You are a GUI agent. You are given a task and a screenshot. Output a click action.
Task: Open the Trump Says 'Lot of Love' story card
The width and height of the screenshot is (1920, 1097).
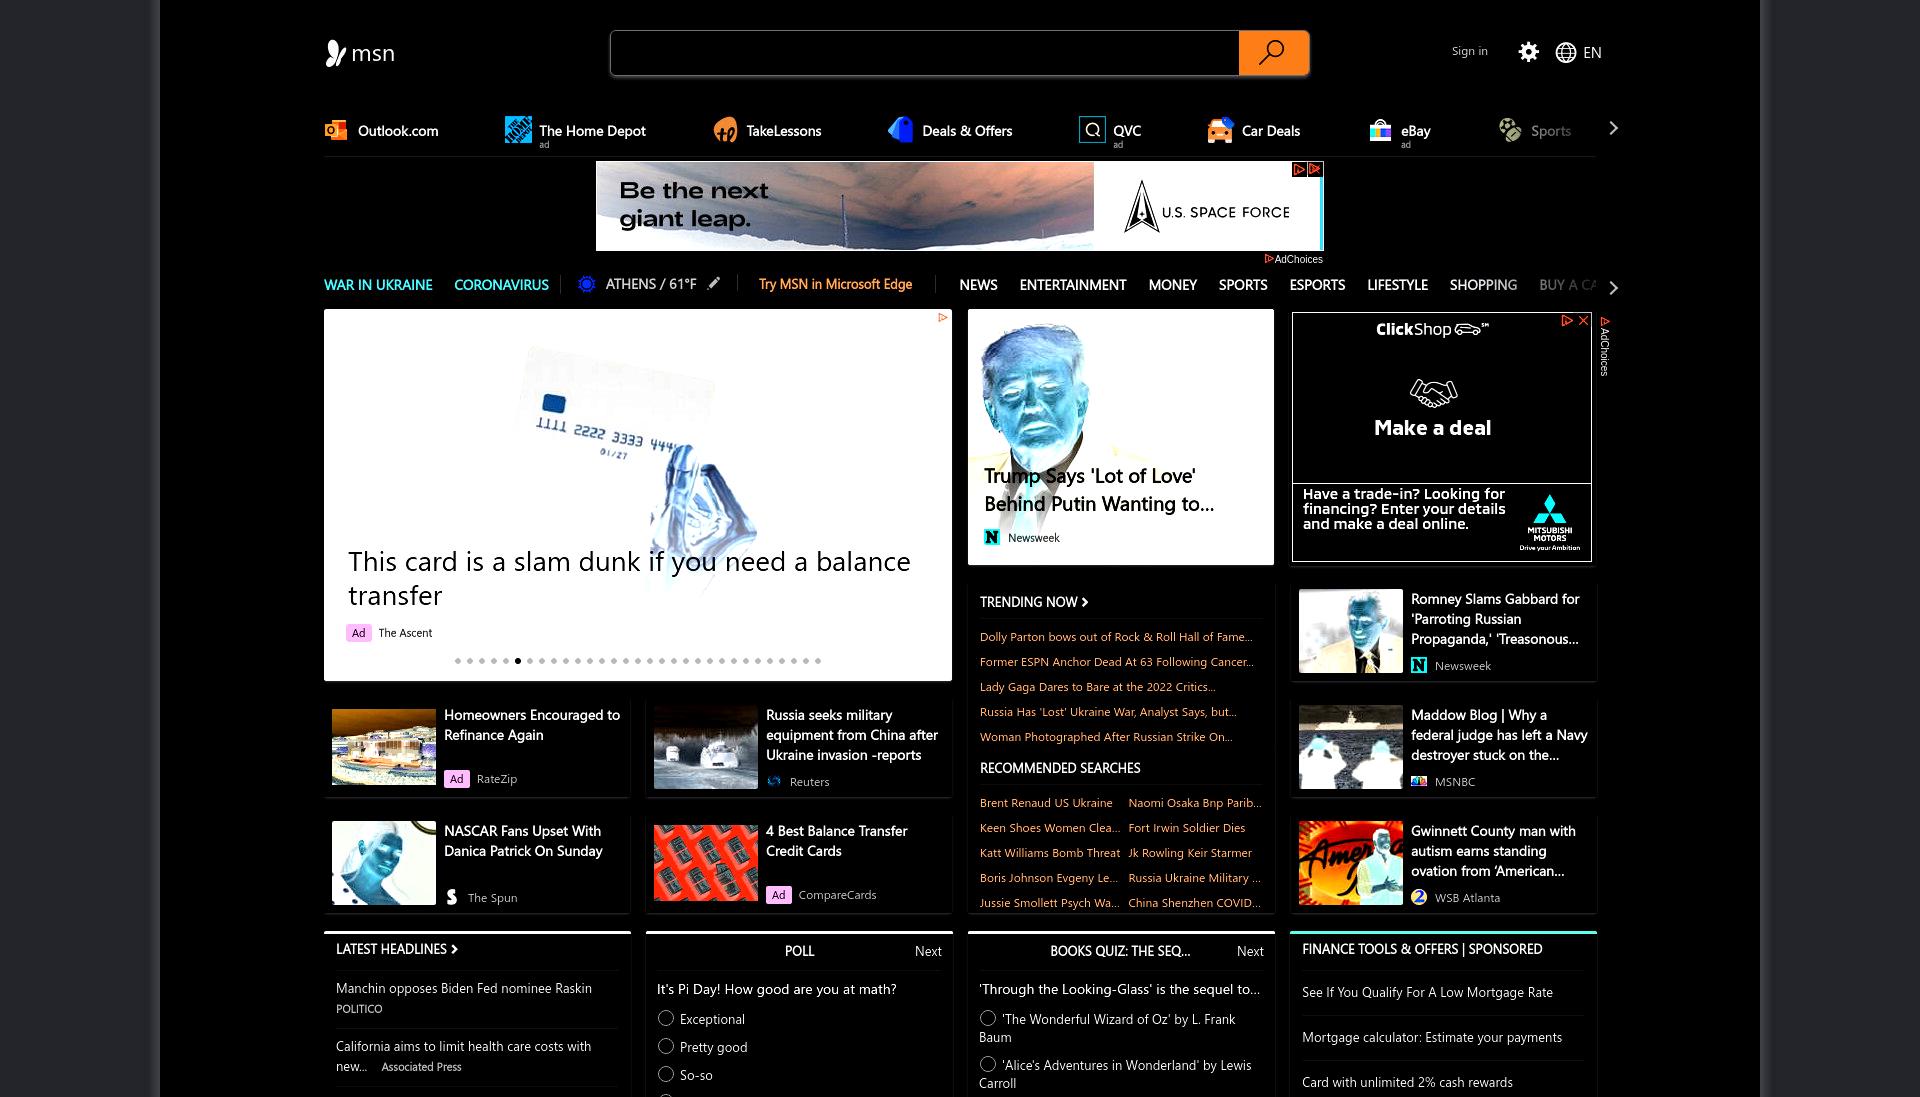point(1121,437)
